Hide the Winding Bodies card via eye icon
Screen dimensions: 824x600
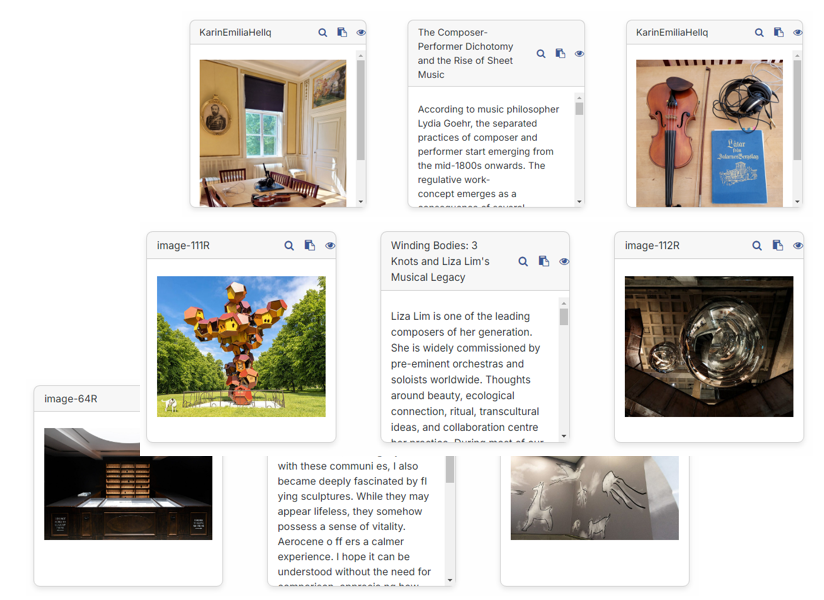pyautogui.click(x=564, y=262)
